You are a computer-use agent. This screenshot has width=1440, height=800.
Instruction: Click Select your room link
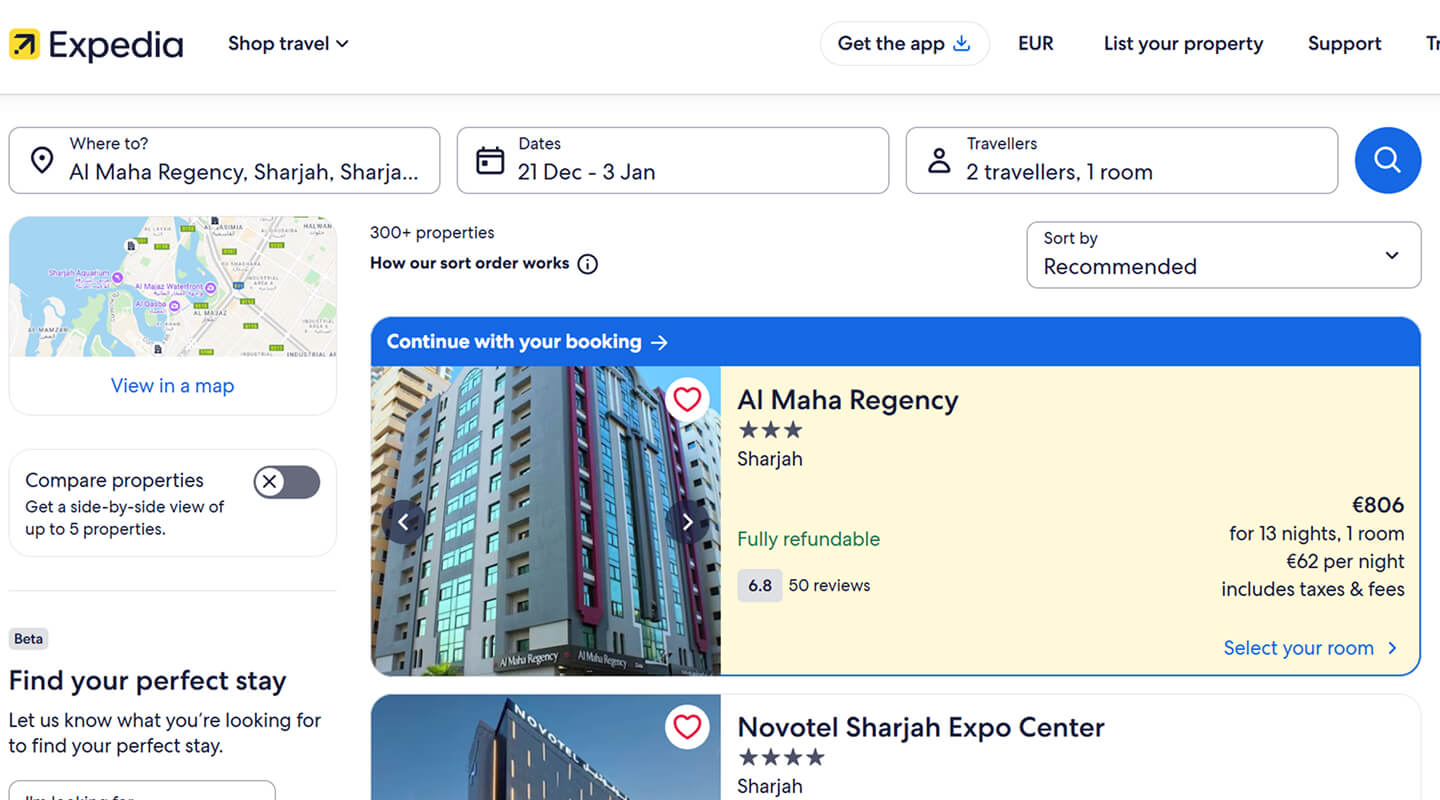click(x=1311, y=648)
